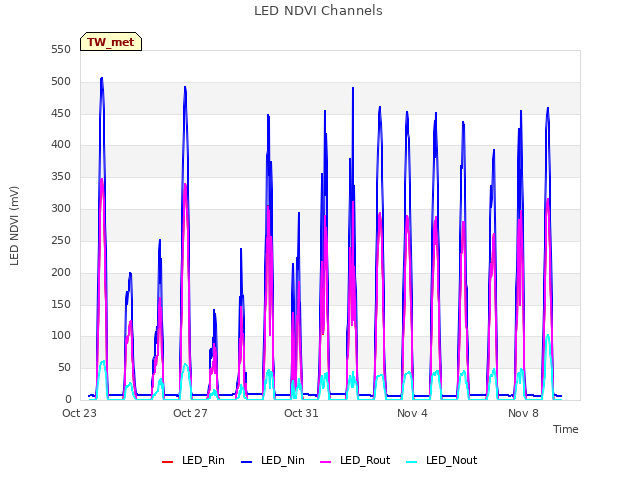Image resolution: width=640 pixels, height=480 pixels.
Task: Click the cyan LED_Nout legend color marker
Action: point(412,462)
